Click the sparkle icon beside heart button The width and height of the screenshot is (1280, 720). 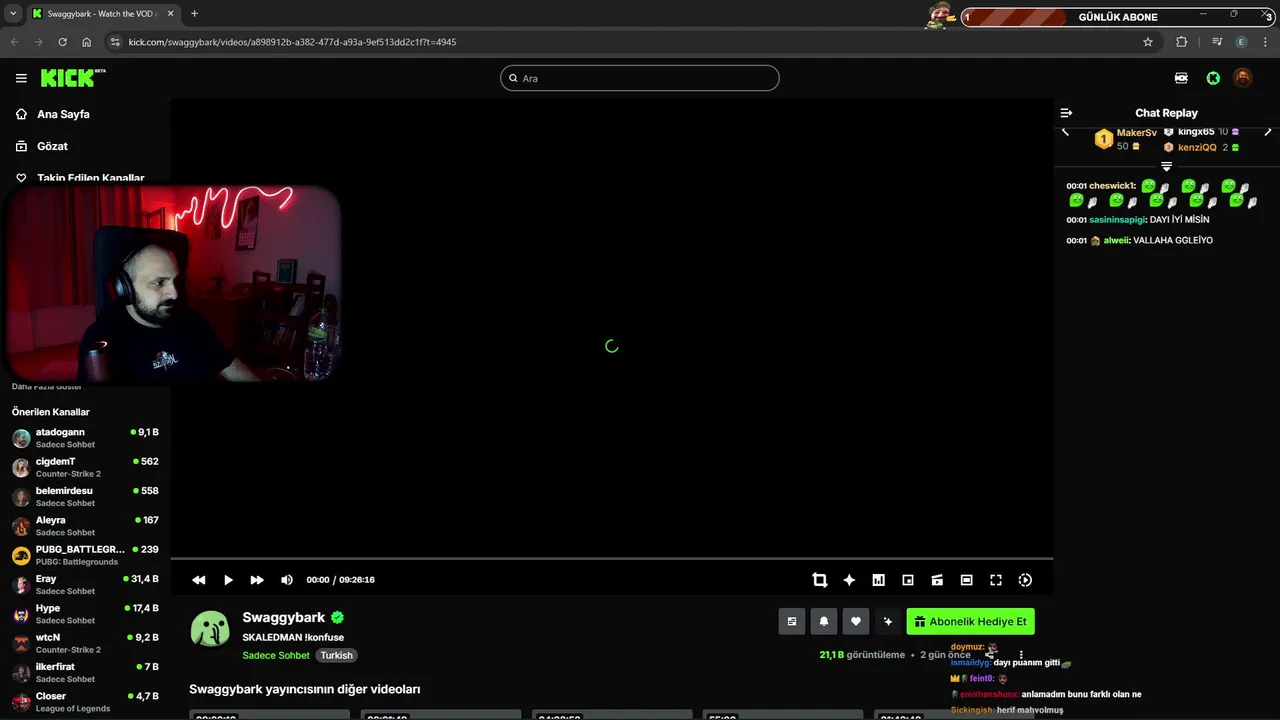pyautogui.click(x=887, y=621)
